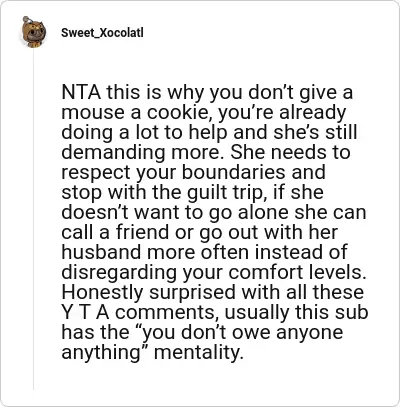This screenshot has width=400, height=407.
Task: Click the words "usually this sub"
Action: (296, 312)
